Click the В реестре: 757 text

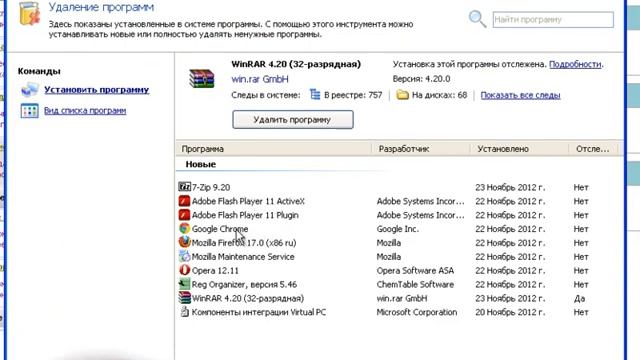click(x=353, y=95)
